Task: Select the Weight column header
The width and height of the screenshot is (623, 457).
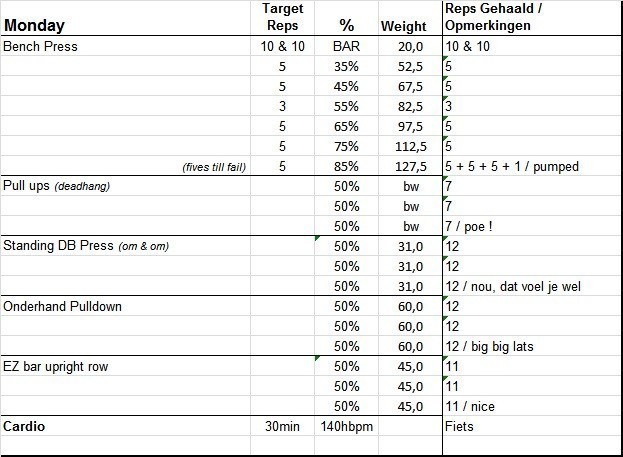Action: pyautogui.click(x=404, y=26)
